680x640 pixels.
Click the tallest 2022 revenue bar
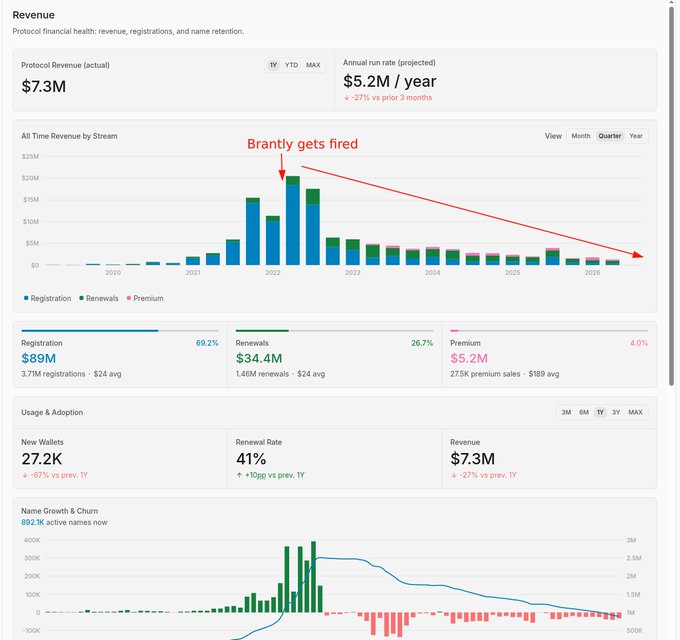click(293, 220)
